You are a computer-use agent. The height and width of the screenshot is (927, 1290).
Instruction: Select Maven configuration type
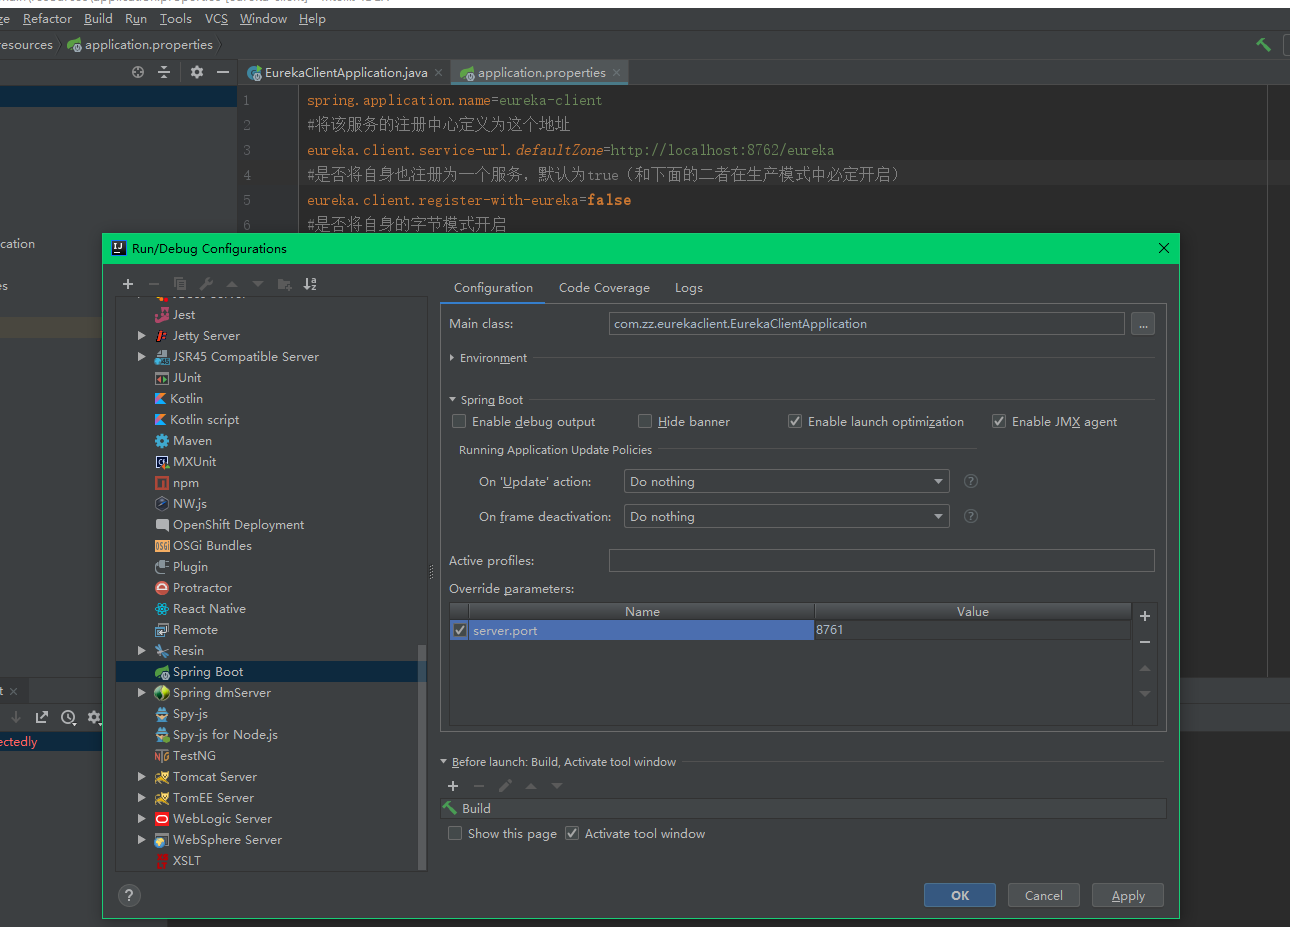(x=192, y=441)
